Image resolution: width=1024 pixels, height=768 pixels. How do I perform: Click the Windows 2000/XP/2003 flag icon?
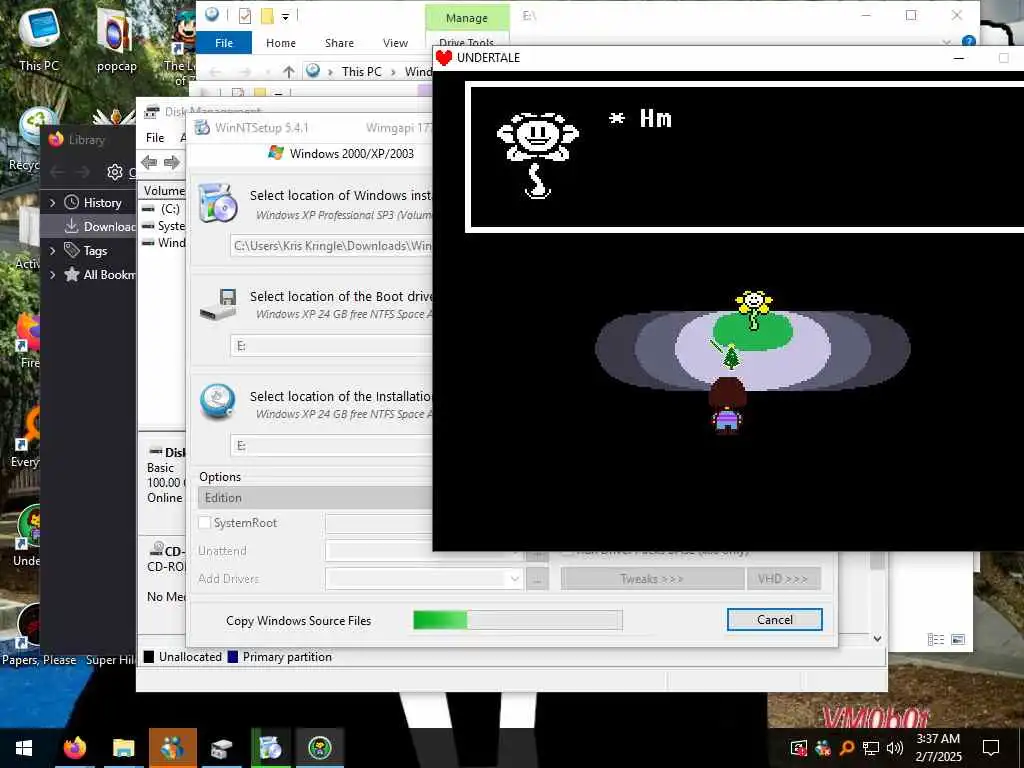[276, 153]
